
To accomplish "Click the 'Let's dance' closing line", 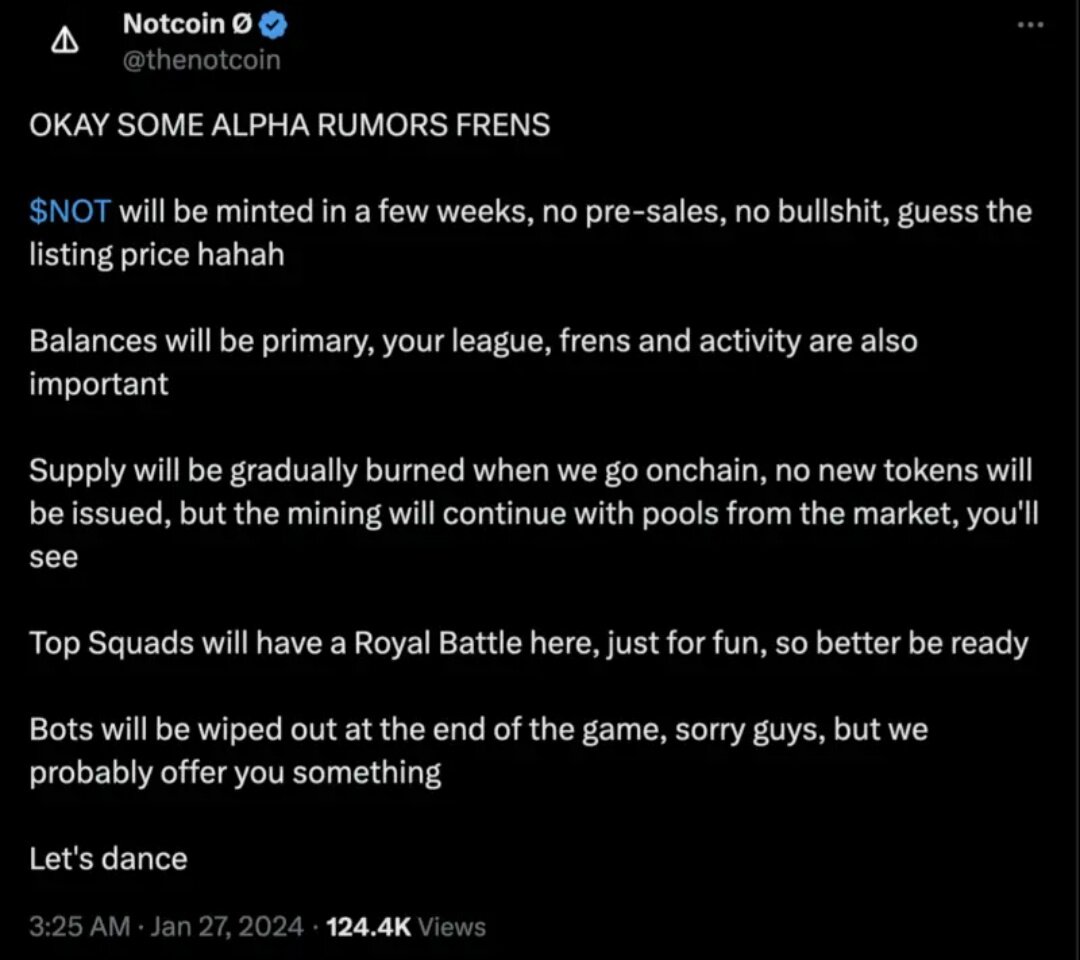I will click(x=108, y=858).
